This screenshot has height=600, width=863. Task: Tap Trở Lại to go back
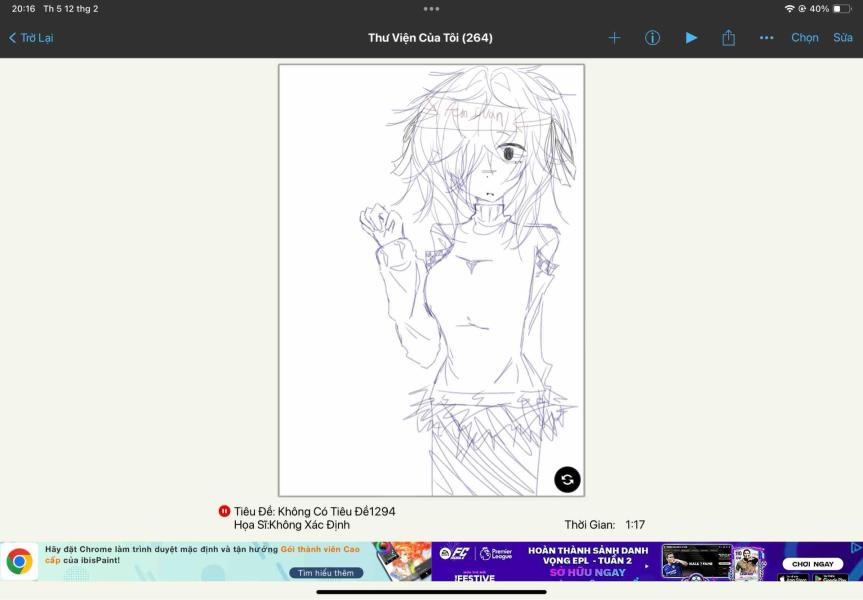coord(36,37)
